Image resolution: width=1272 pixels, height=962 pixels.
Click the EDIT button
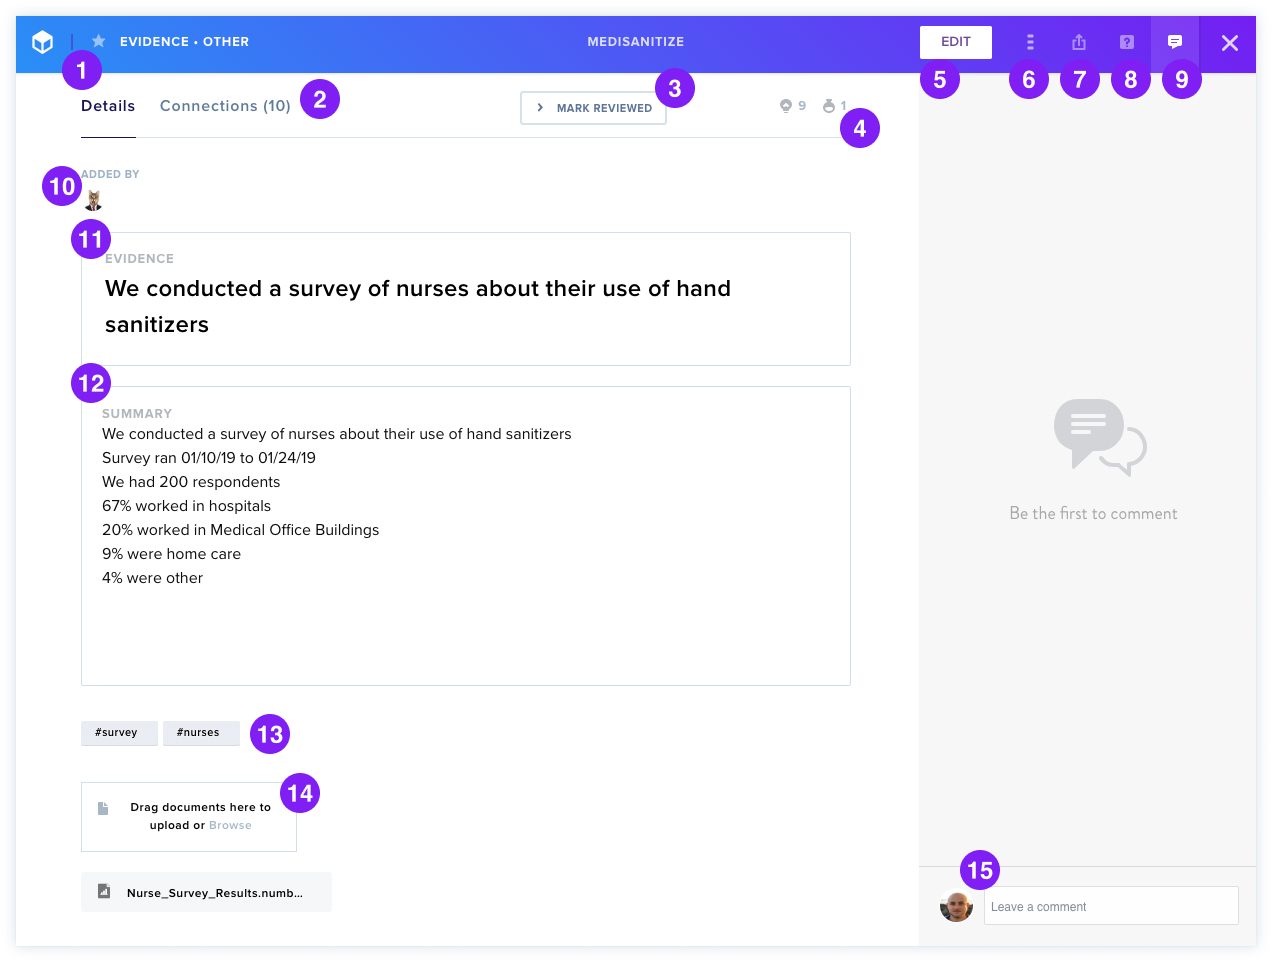(x=956, y=42)
